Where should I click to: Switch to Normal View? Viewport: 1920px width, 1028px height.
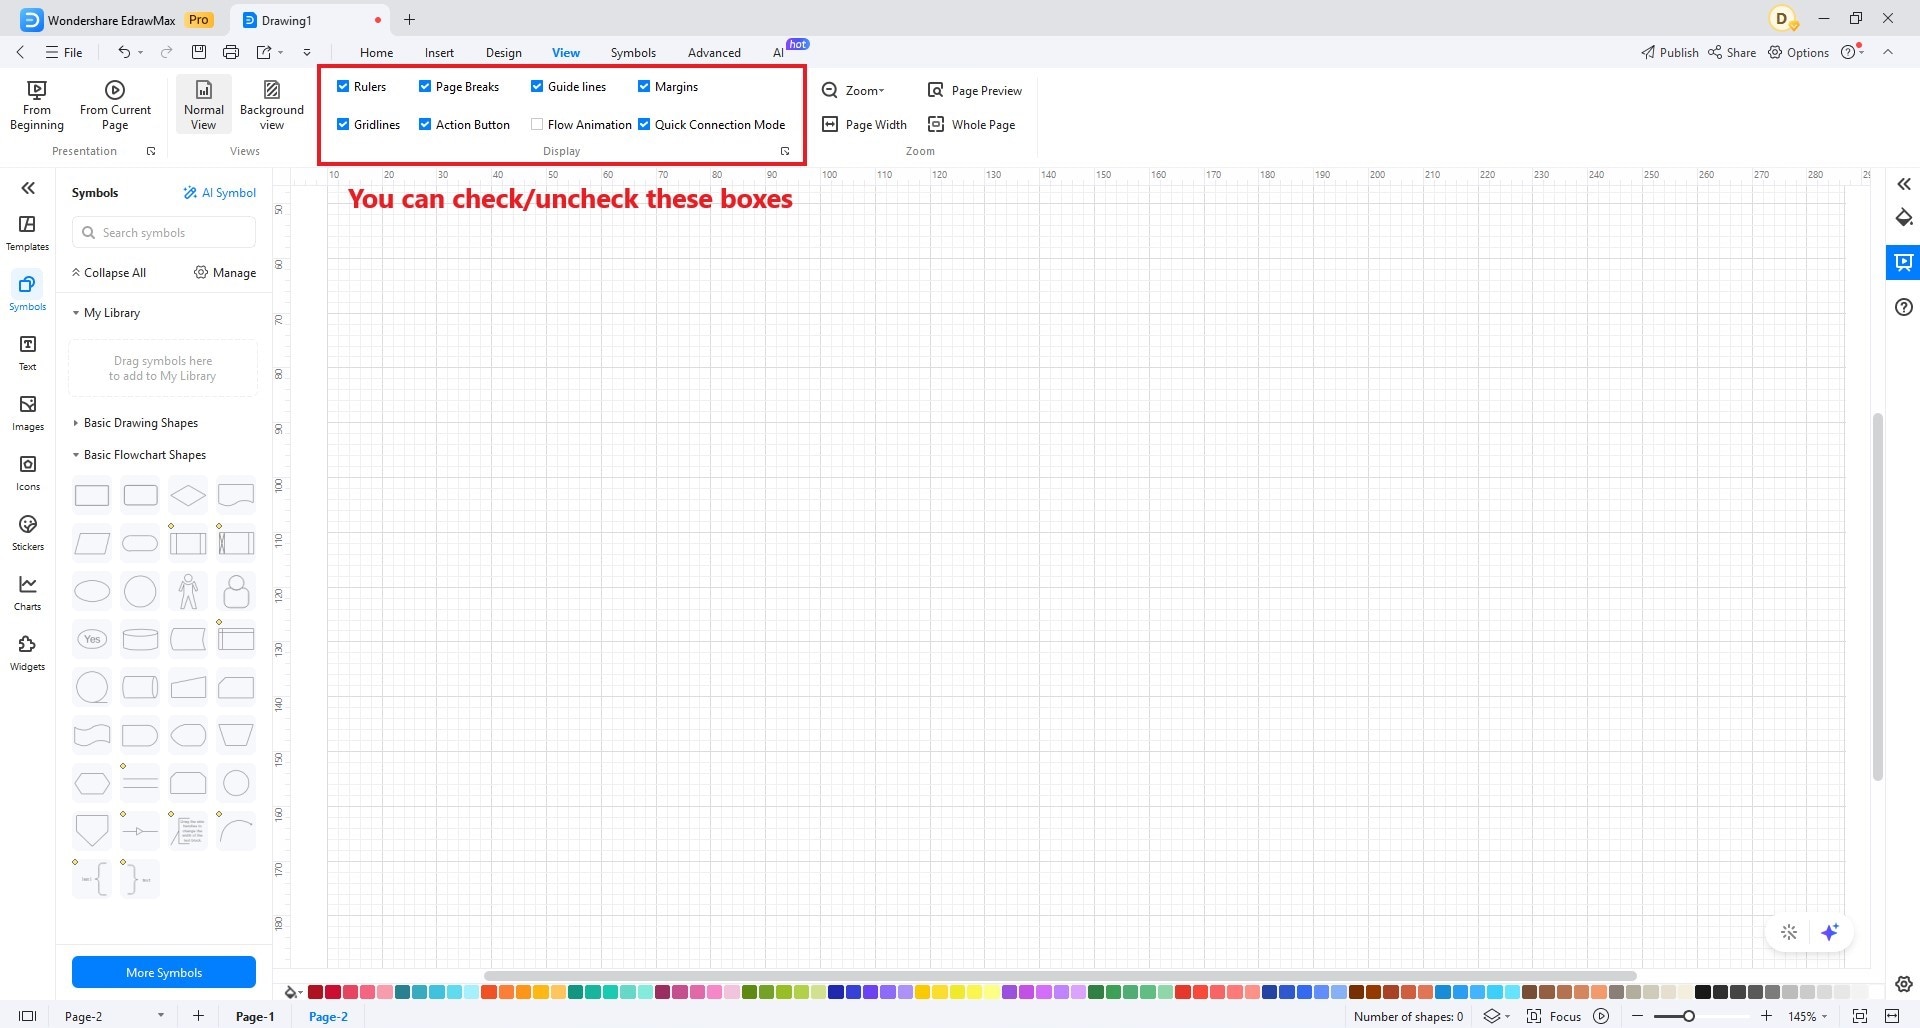point(203,105)
